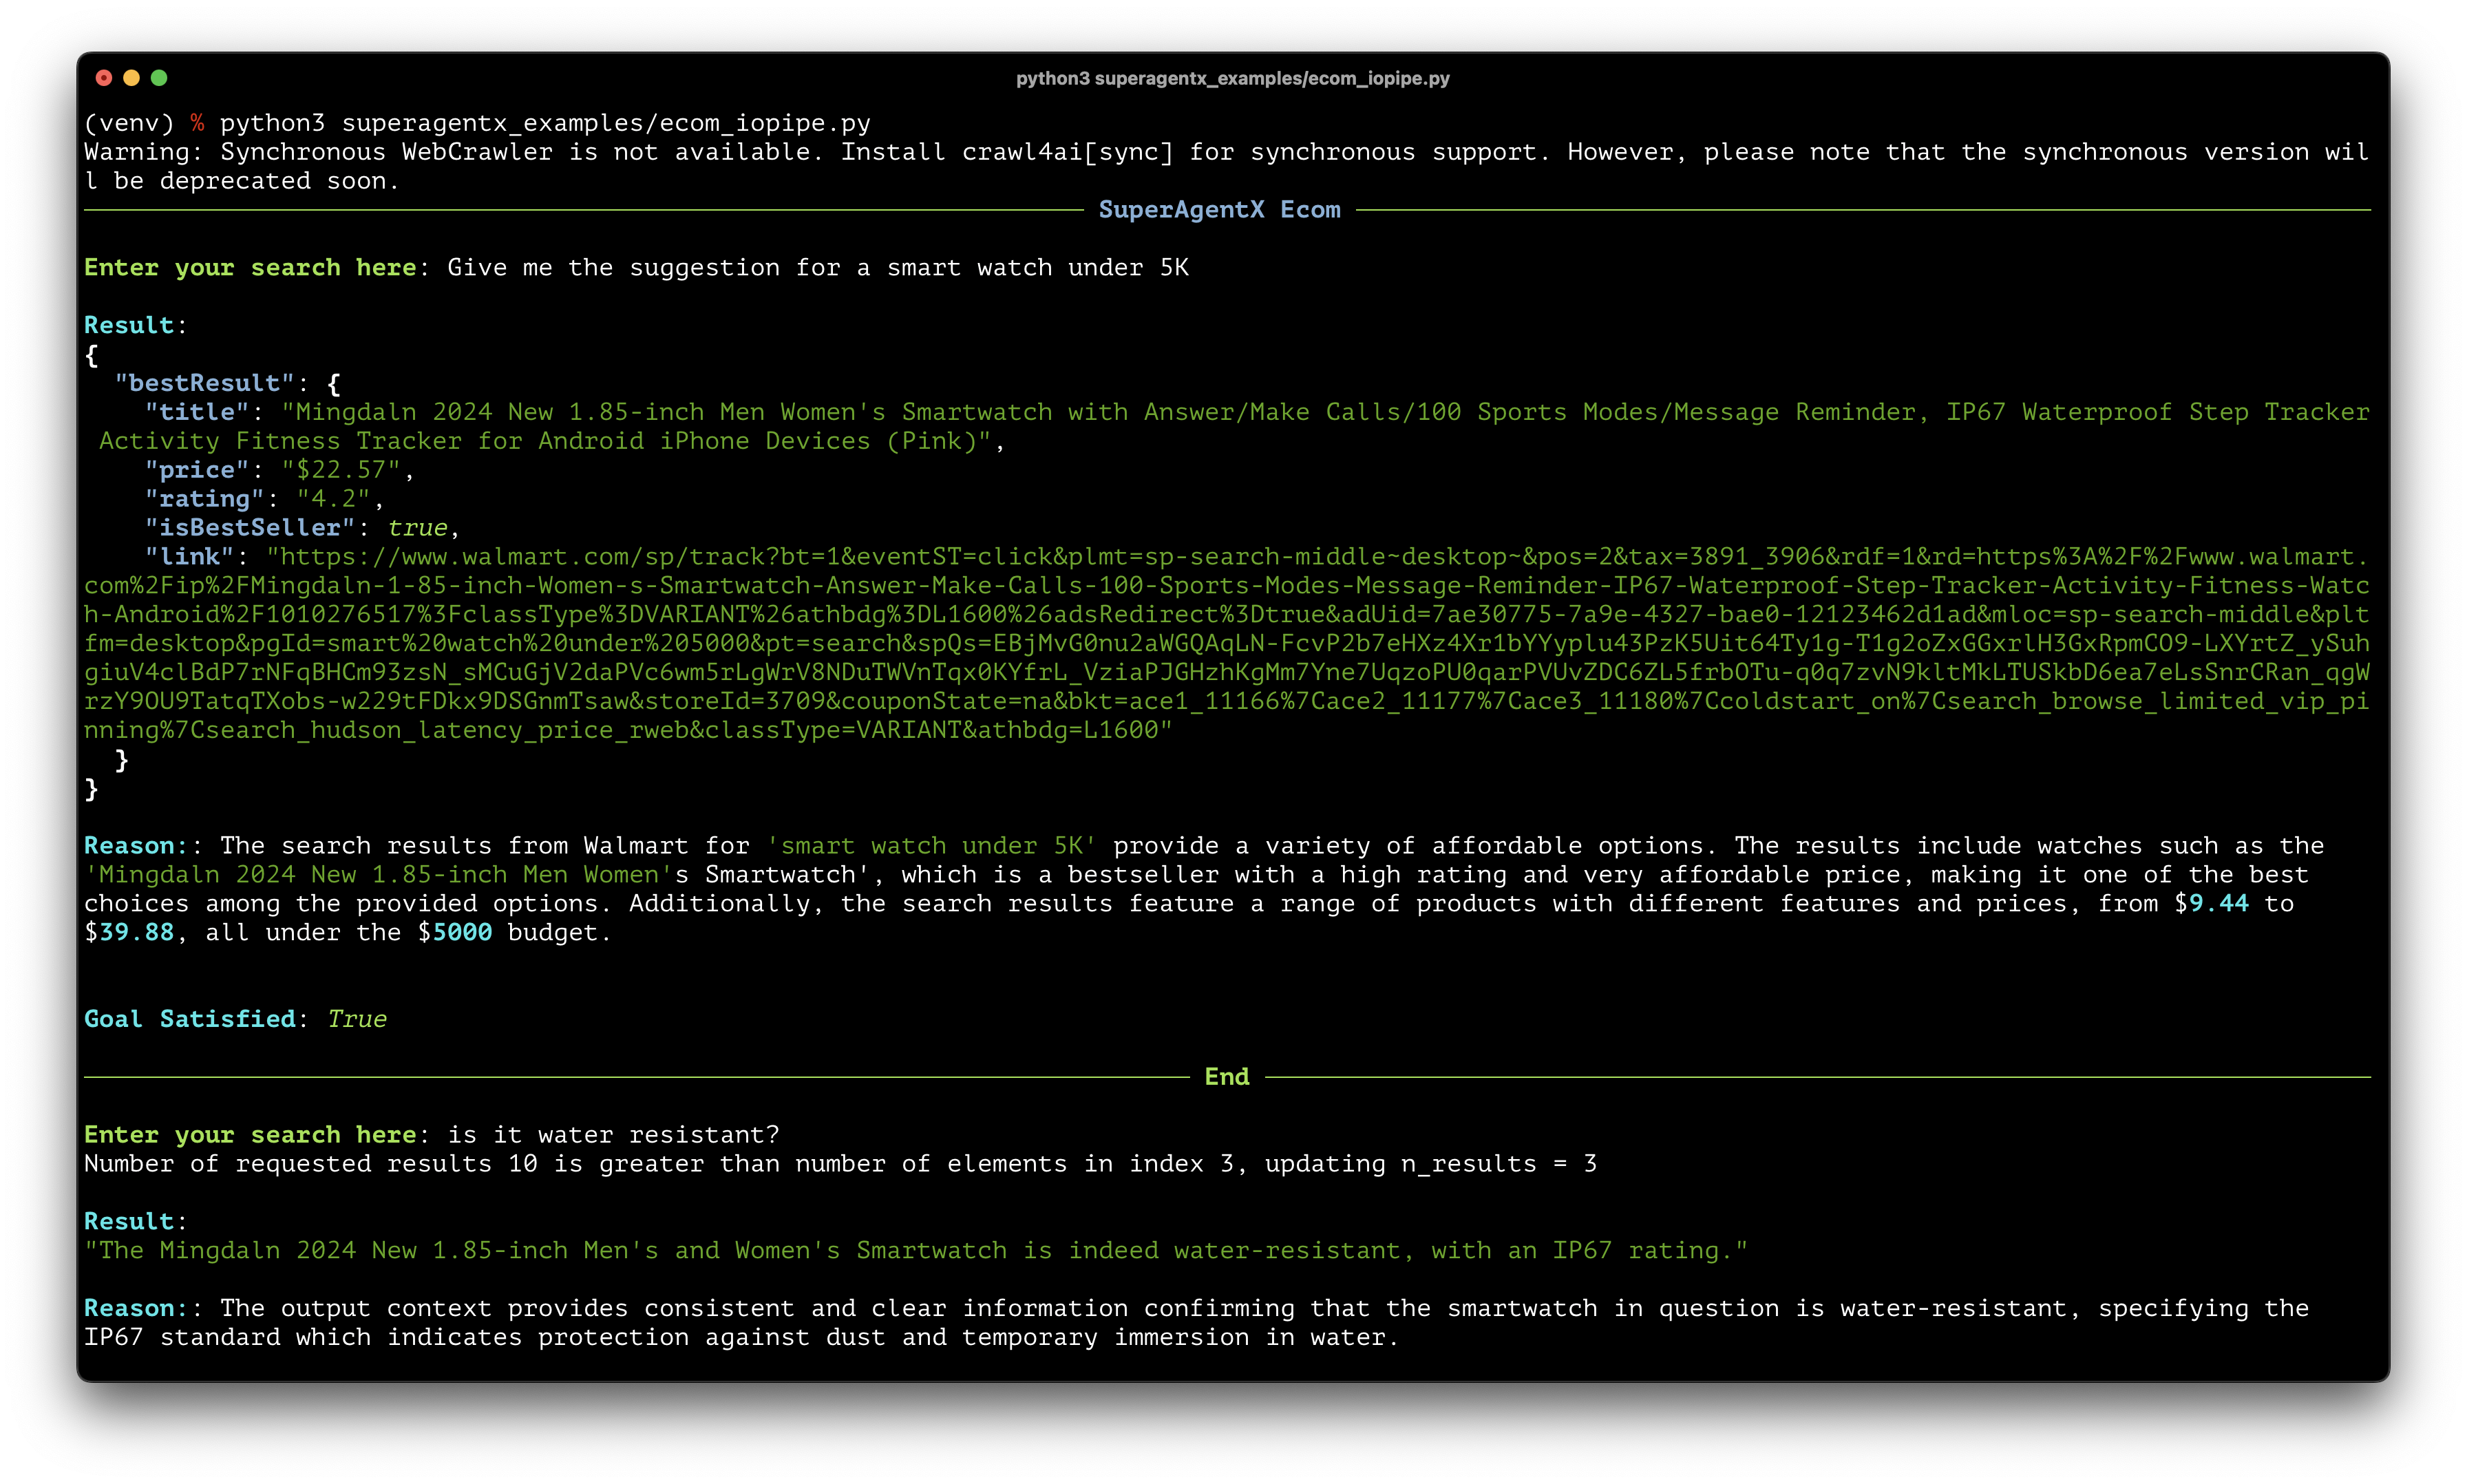Click the '"isBestSeller"' JSON key
The image size is (2467, 1484).
pyautogui.click(x=250, y=528)
